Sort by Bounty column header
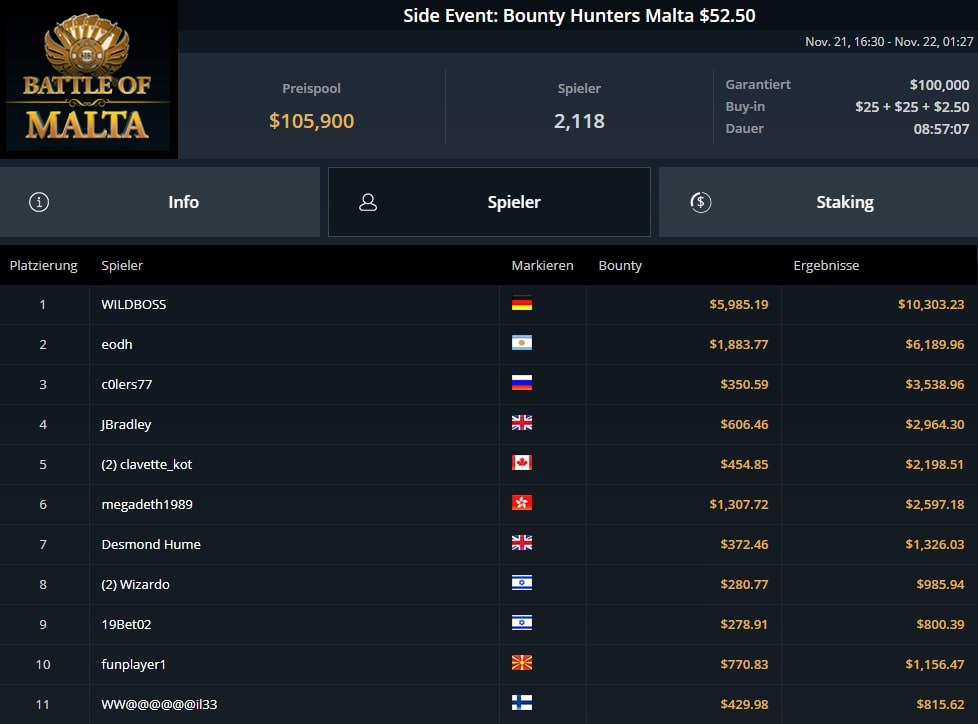The height and width of the screenshot is (724, 978). click(620, 266)
